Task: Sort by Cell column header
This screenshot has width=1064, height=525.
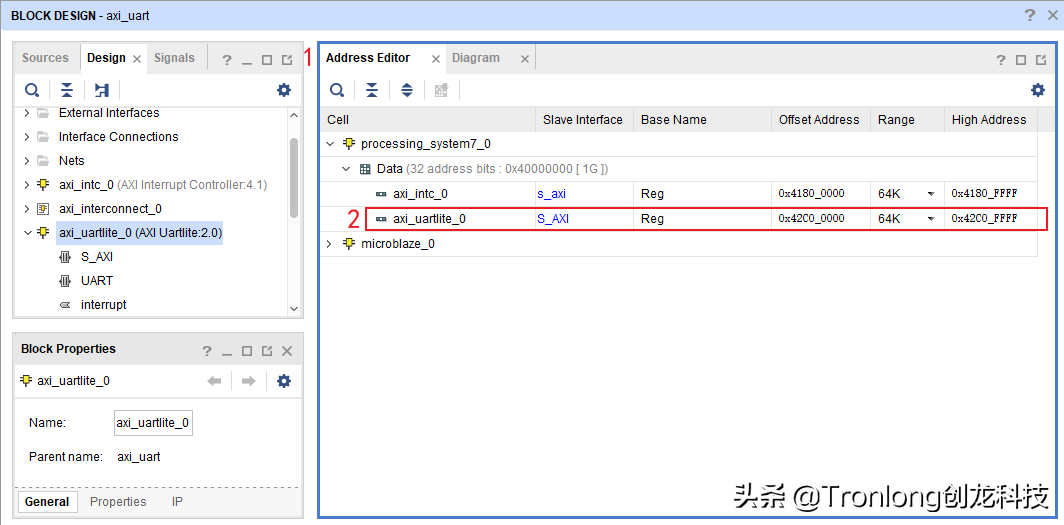Action: pos(428,119)
